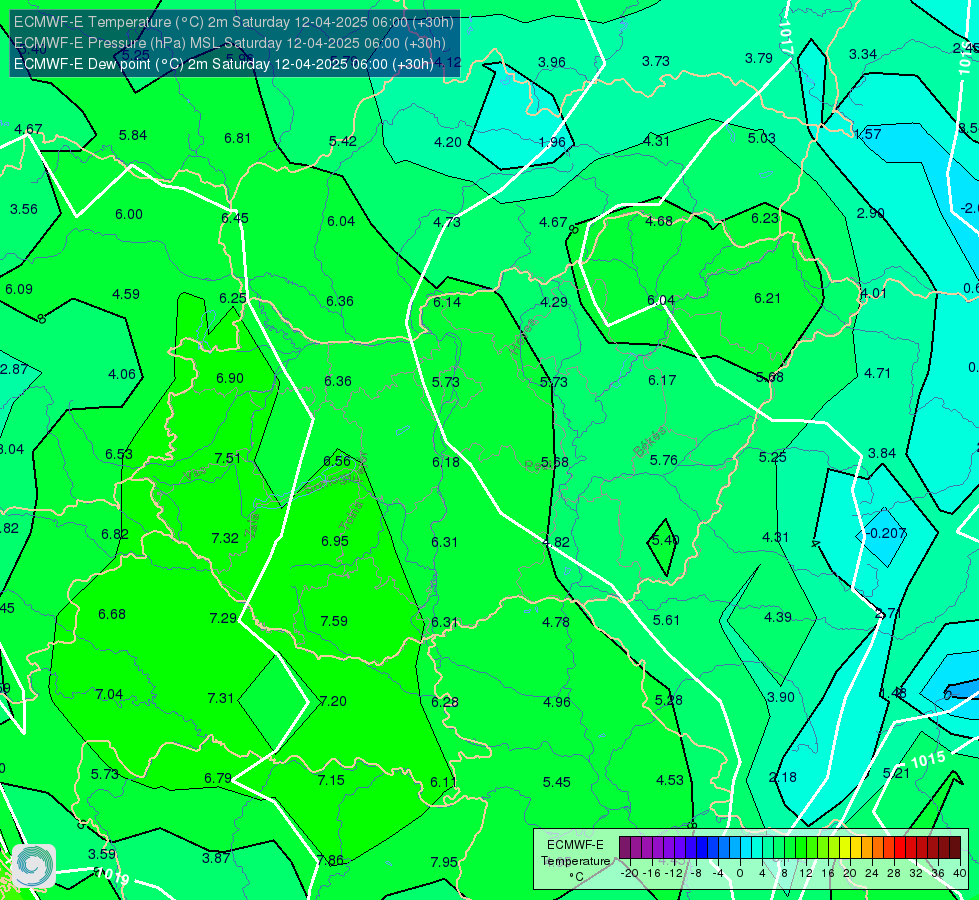Image resolution: width=979 pixels, height=900 pixels.
Task: Click the map value 2.18
Action: 782,777
